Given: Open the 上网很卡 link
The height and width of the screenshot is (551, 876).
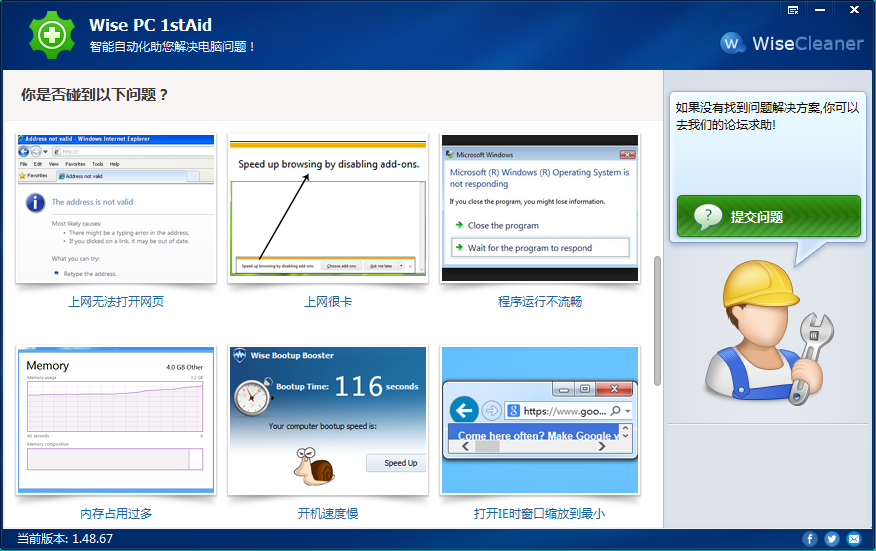Looking at the screenshot, I should point(328,301).
